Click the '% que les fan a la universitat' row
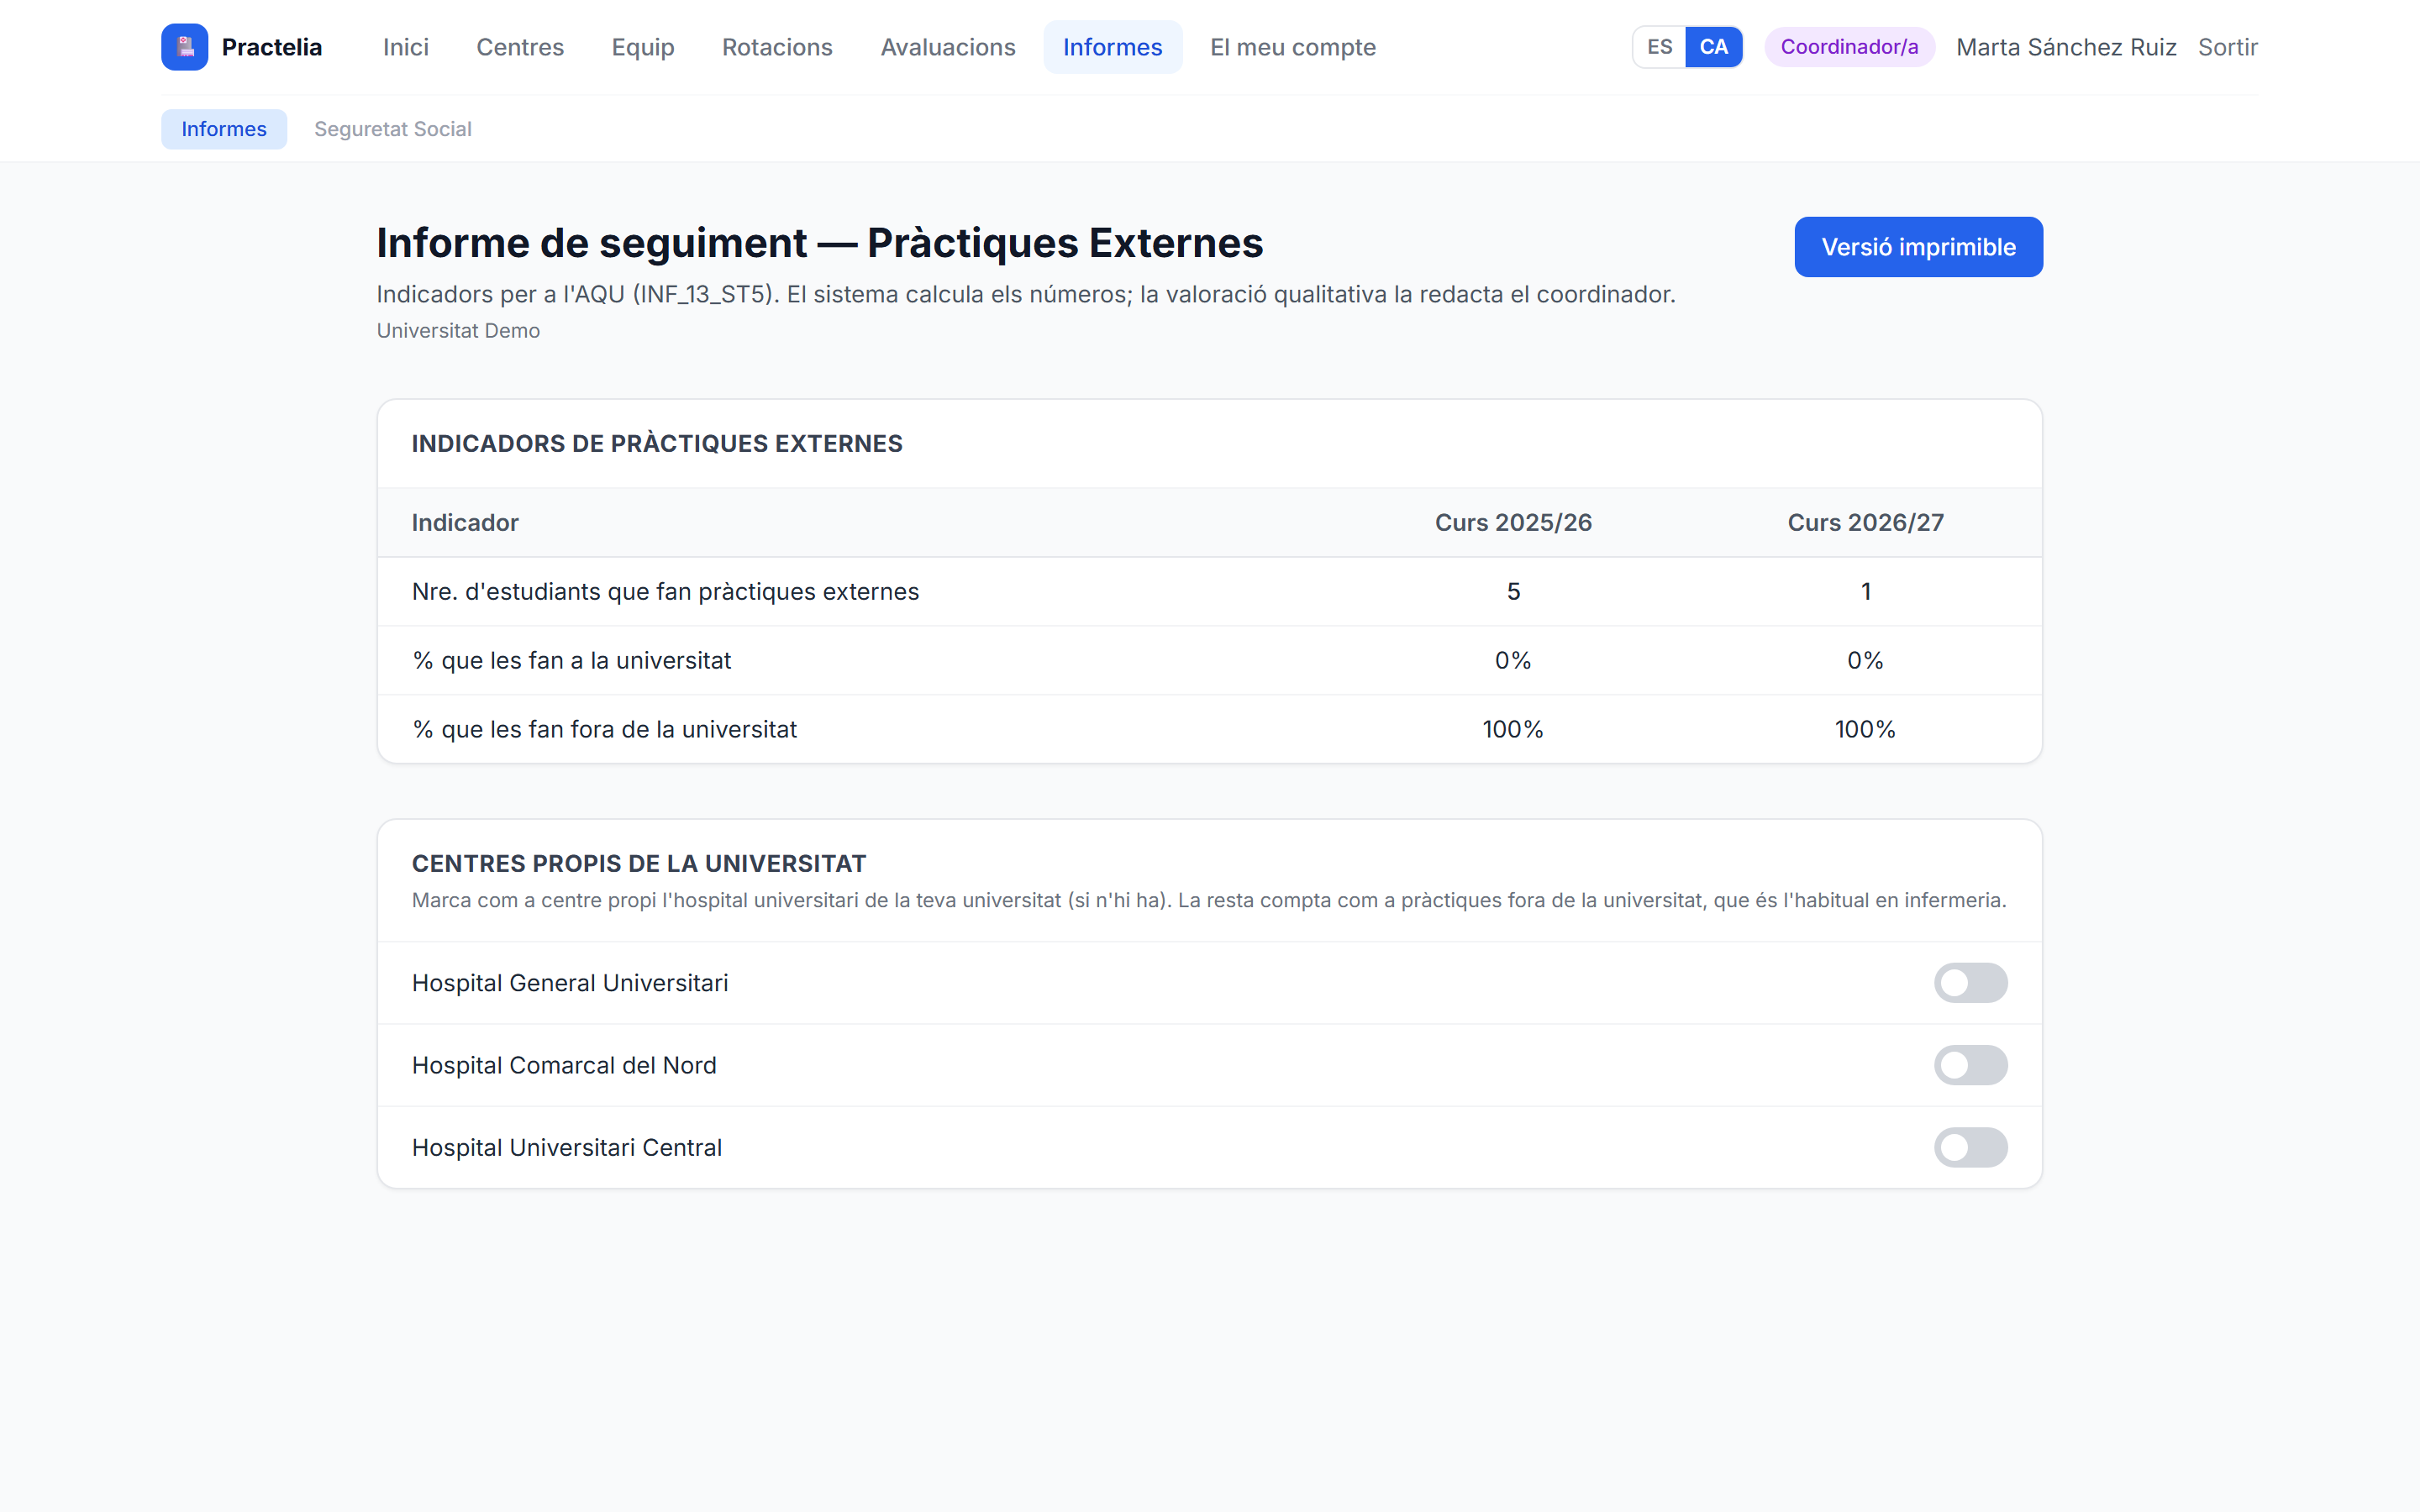This screenshot has height=1512, width=2420. tap(1209, 661)
